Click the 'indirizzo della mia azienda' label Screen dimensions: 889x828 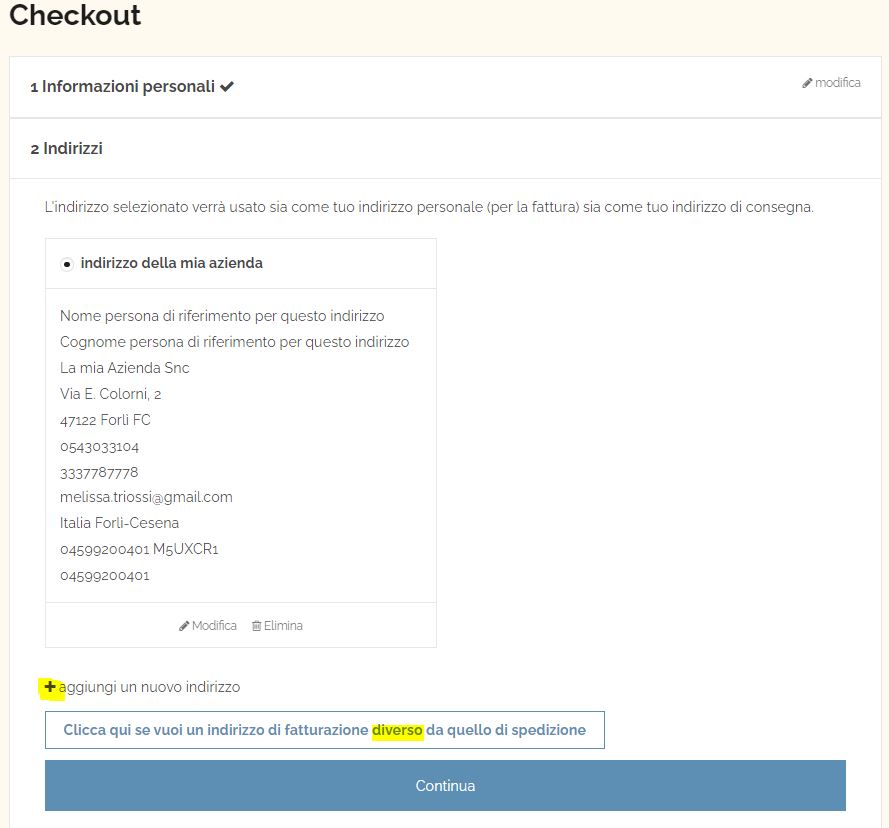pos(172,263)
